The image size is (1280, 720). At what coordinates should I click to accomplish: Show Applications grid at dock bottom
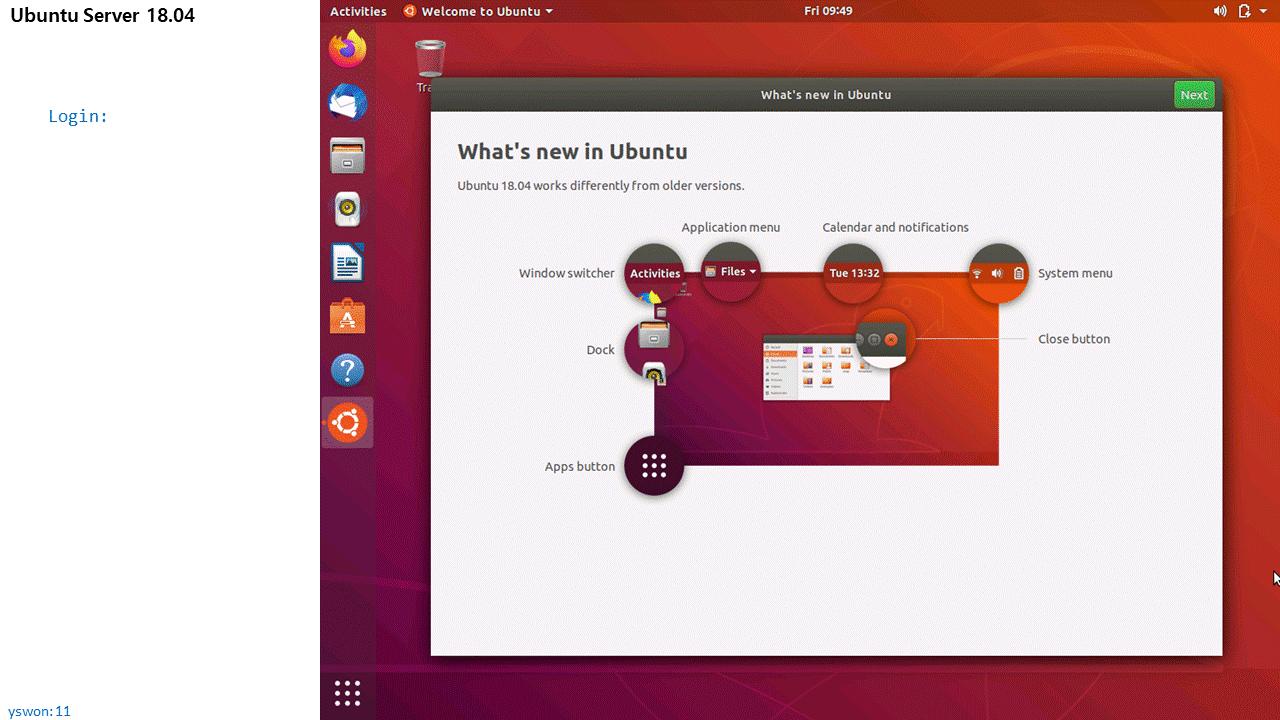(x=347, y=693)
